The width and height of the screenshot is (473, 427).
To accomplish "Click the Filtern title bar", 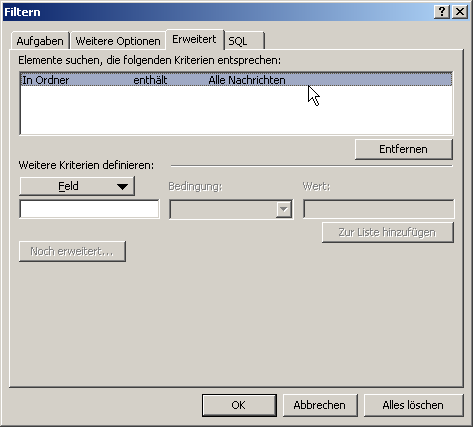I will pyautogui.click(x=217, y=12).
